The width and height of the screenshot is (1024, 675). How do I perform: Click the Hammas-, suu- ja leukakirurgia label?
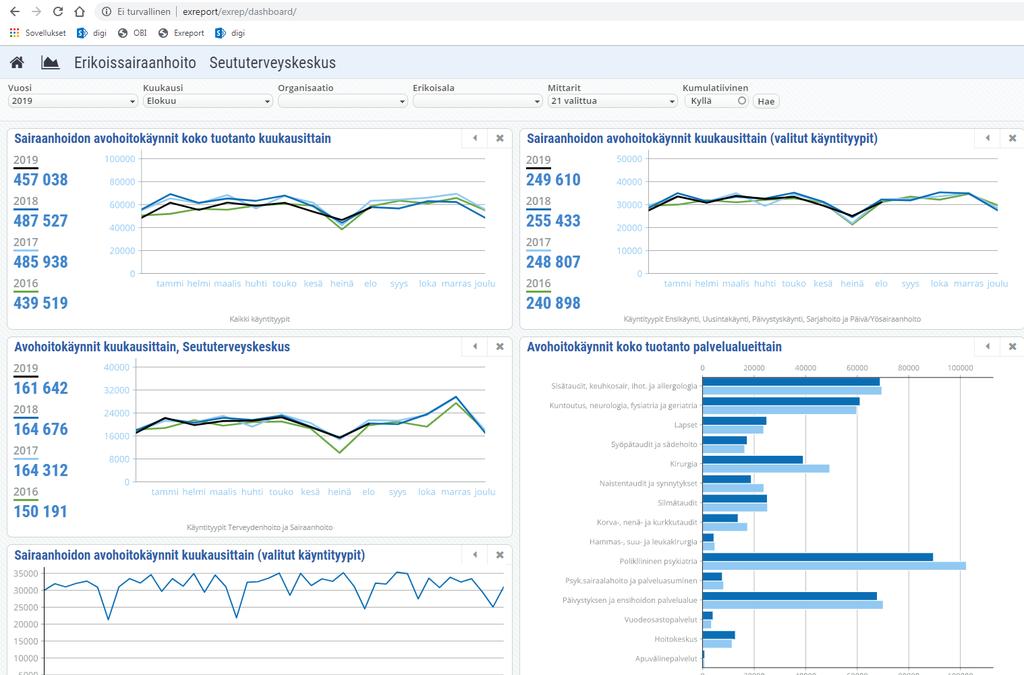click(643, 542)
